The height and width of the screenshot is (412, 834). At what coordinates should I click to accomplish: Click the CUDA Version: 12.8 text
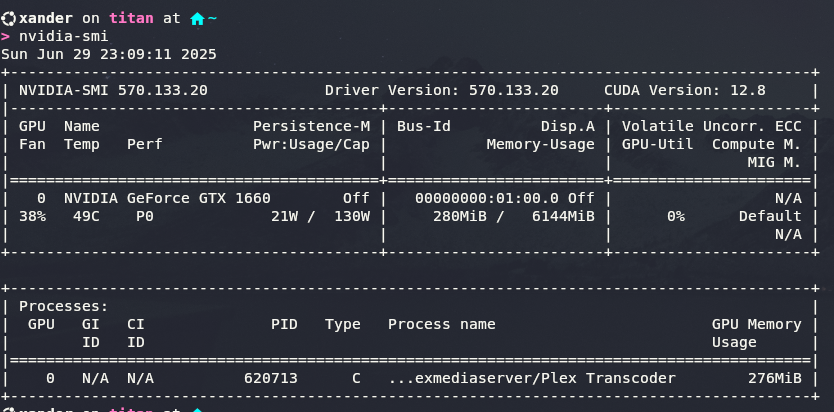[x=685, y=90]
